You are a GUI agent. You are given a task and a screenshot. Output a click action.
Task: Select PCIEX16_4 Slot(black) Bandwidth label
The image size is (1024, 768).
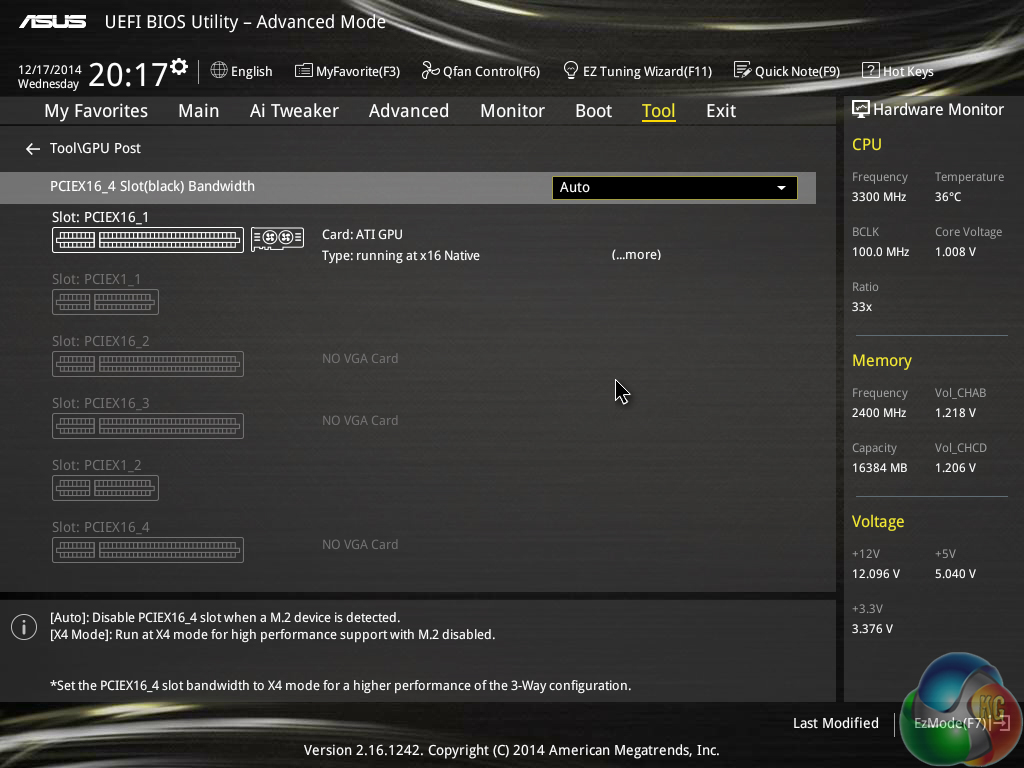click(x=152, y=186)
